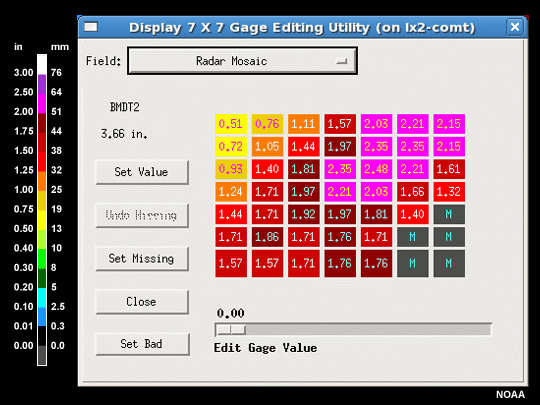This screenshot has height=405, width=540.
Task: Select the dark red 1.86 cell
Action: pyautogui.click(x=267, y=237)
